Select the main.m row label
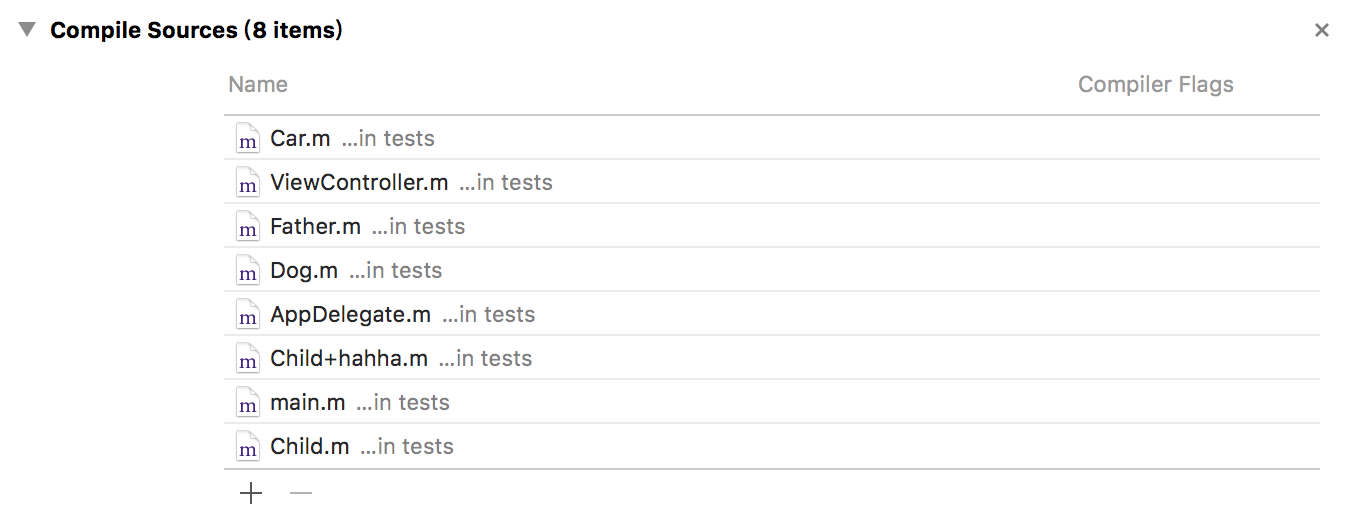Screen dimensions: 1350x524 tap(308, 403)
